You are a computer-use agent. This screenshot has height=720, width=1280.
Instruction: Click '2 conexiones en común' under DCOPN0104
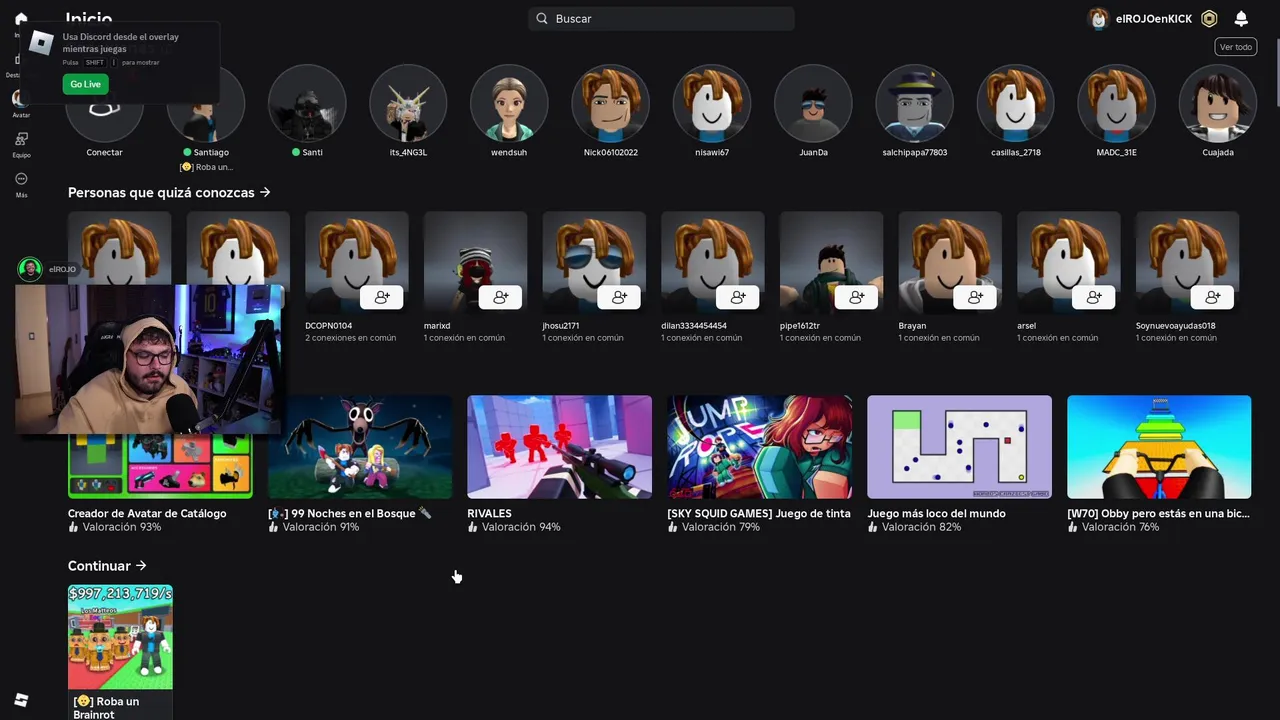350,338
